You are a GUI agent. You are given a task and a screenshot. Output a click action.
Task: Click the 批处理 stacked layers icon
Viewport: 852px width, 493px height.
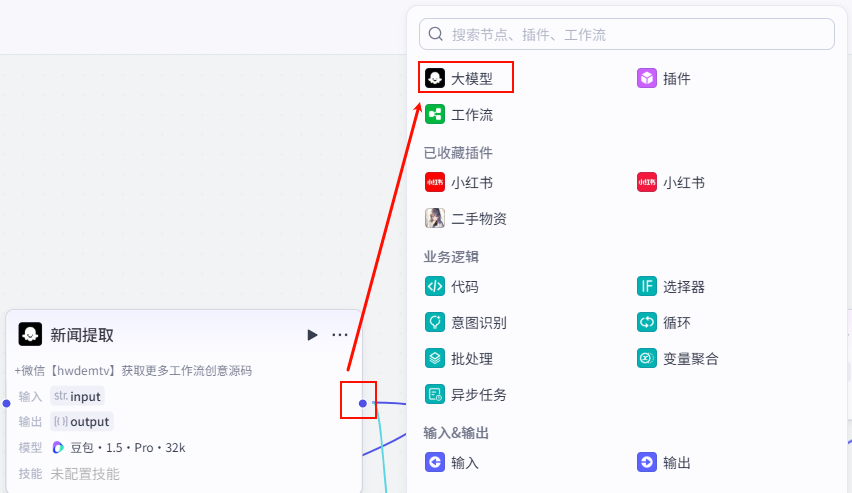tap(435, 358)
